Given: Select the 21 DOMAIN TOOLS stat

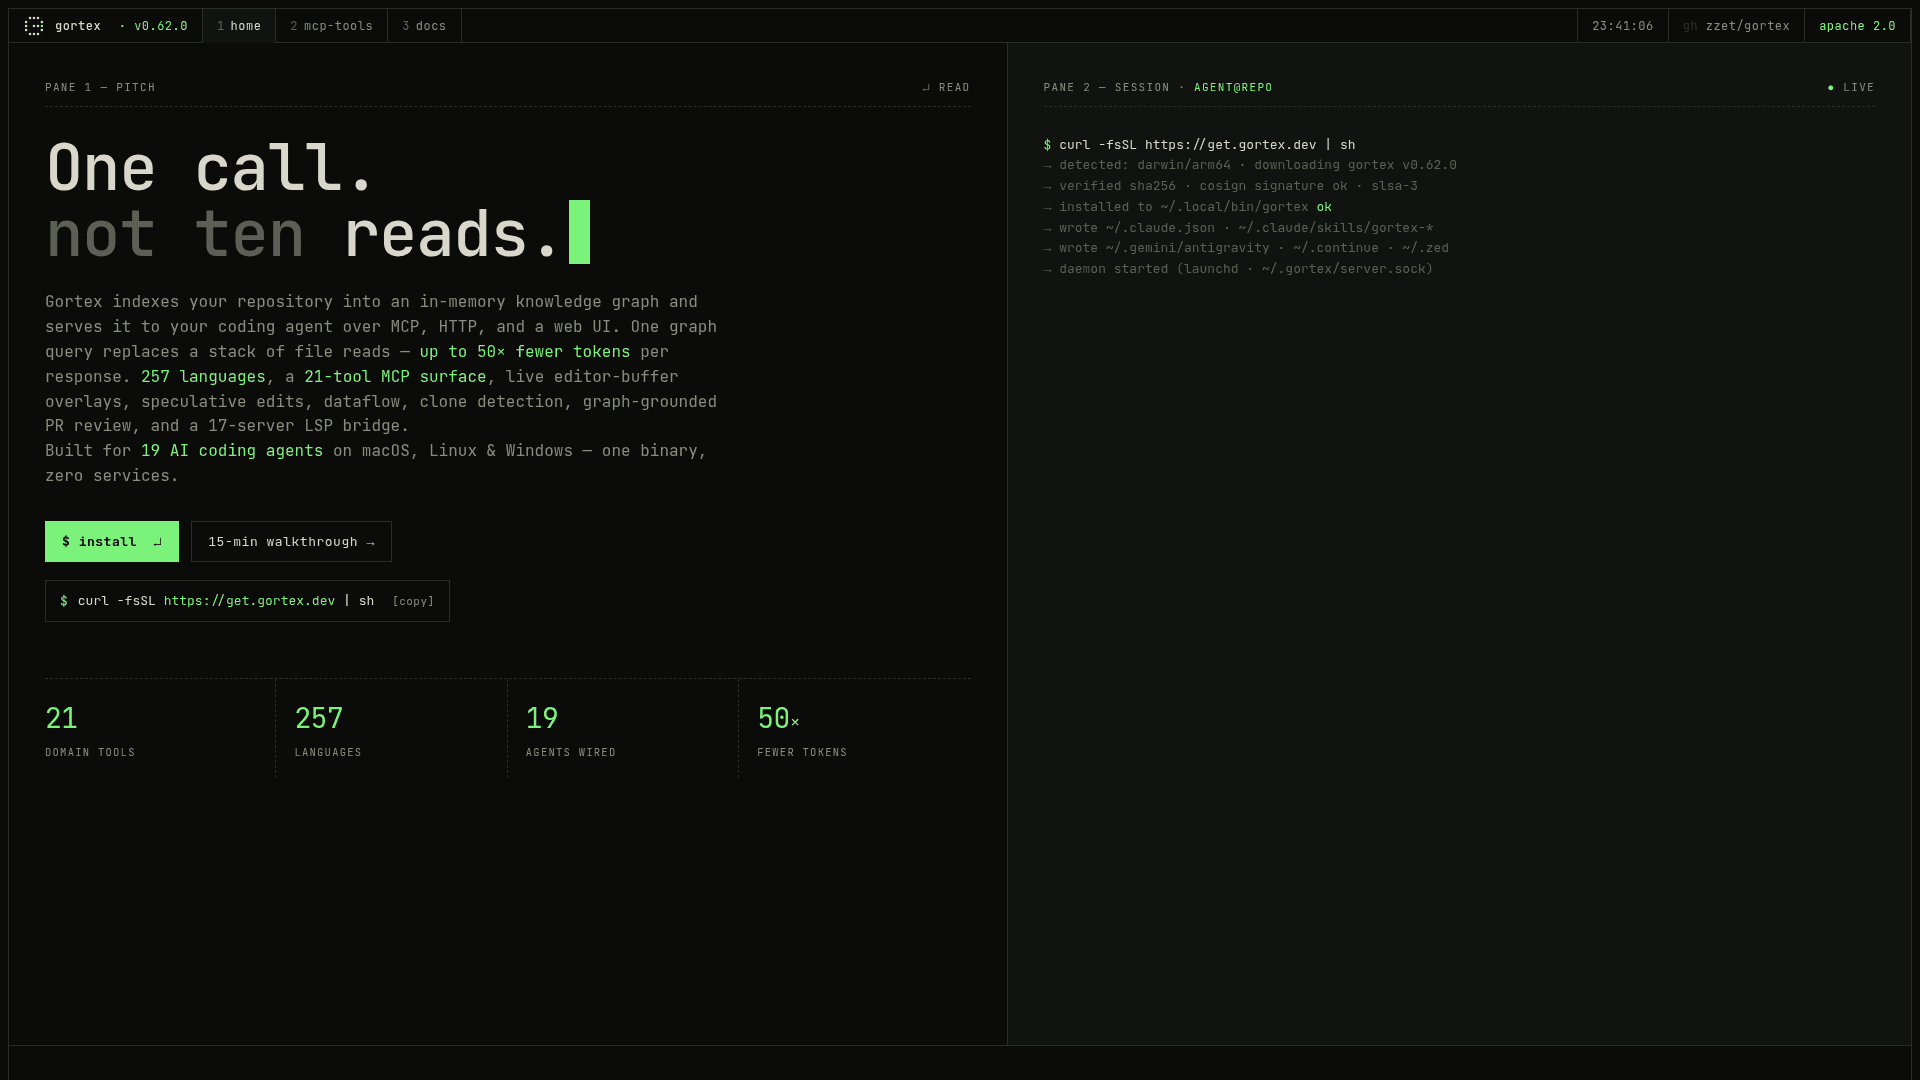Looking at the screenshot, I should tap(160, 729).
